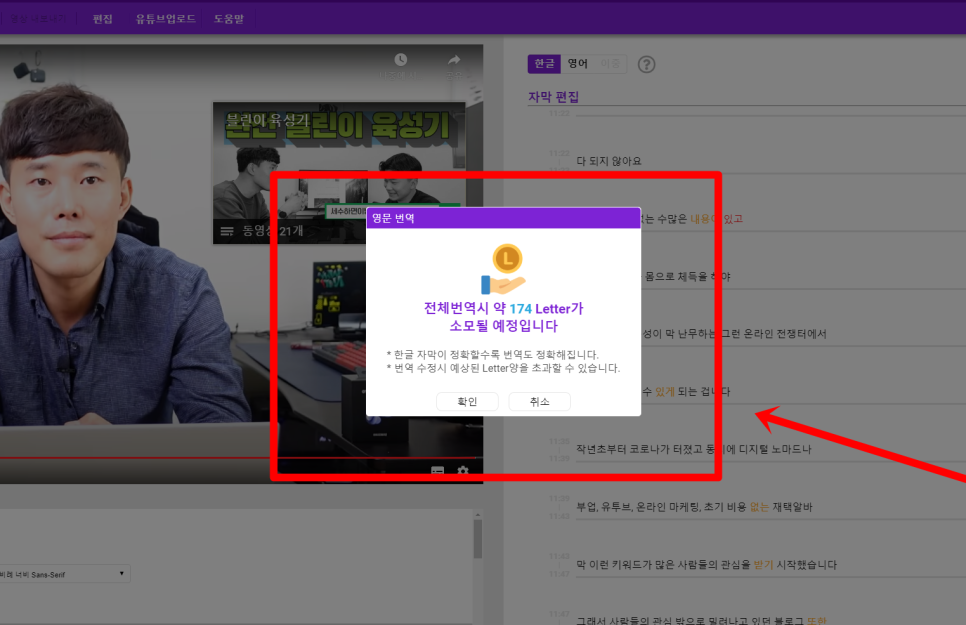Click the playlist thumbnail in the video

coord(339,173)
